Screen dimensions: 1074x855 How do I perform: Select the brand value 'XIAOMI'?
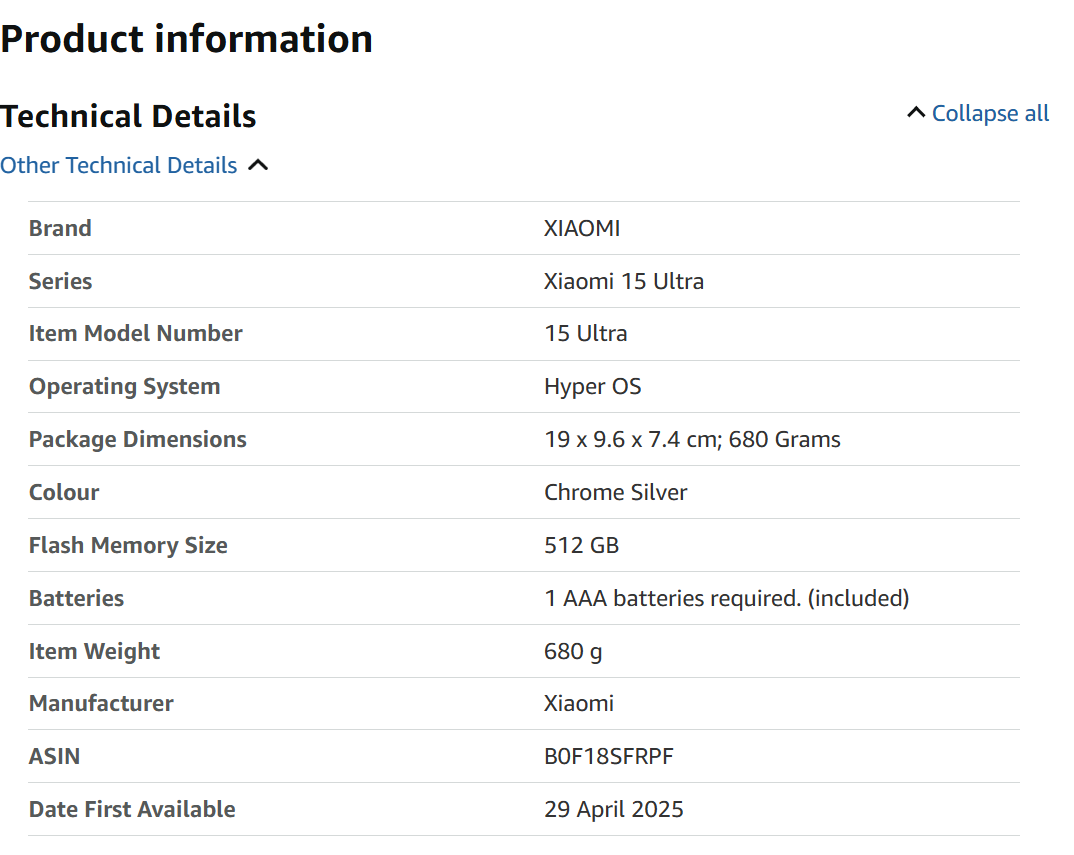tap(582, 228)
